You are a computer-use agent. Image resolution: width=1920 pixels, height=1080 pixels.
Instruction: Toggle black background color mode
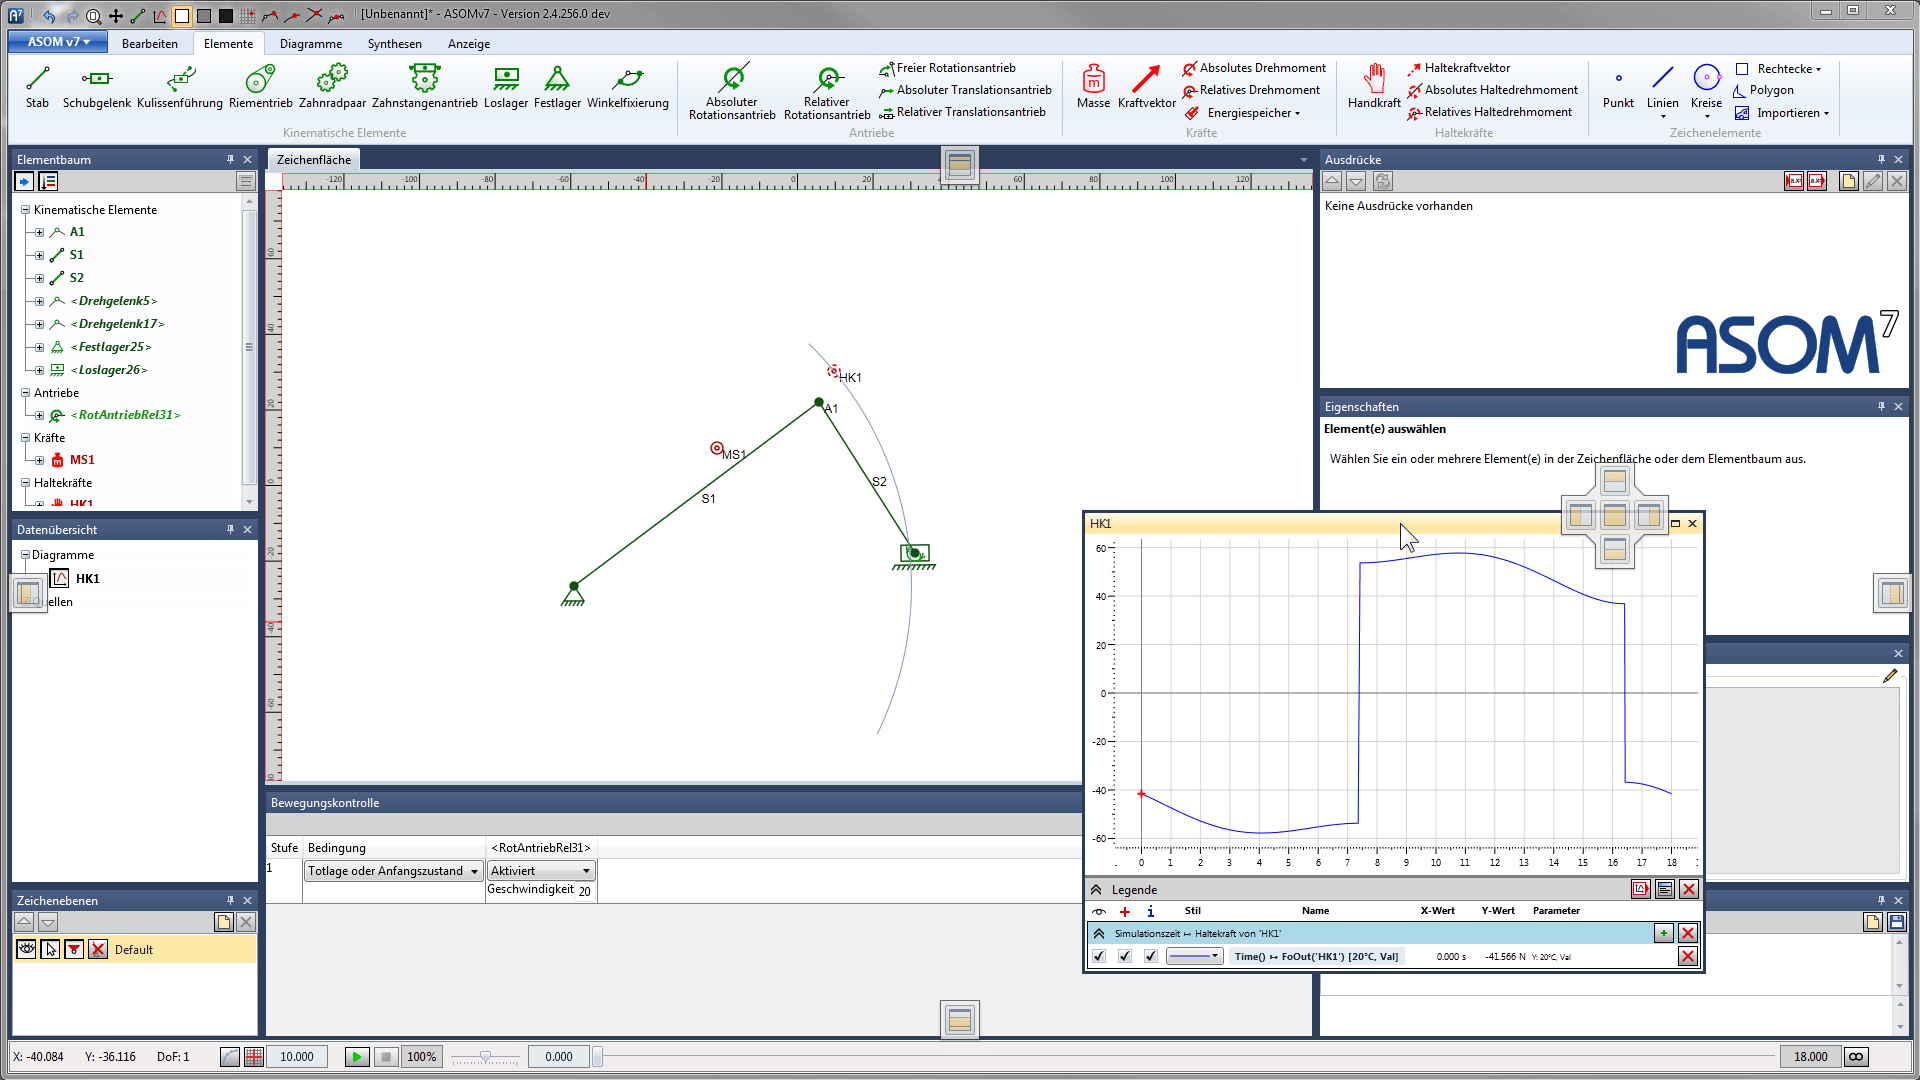(x=226, y=15)
